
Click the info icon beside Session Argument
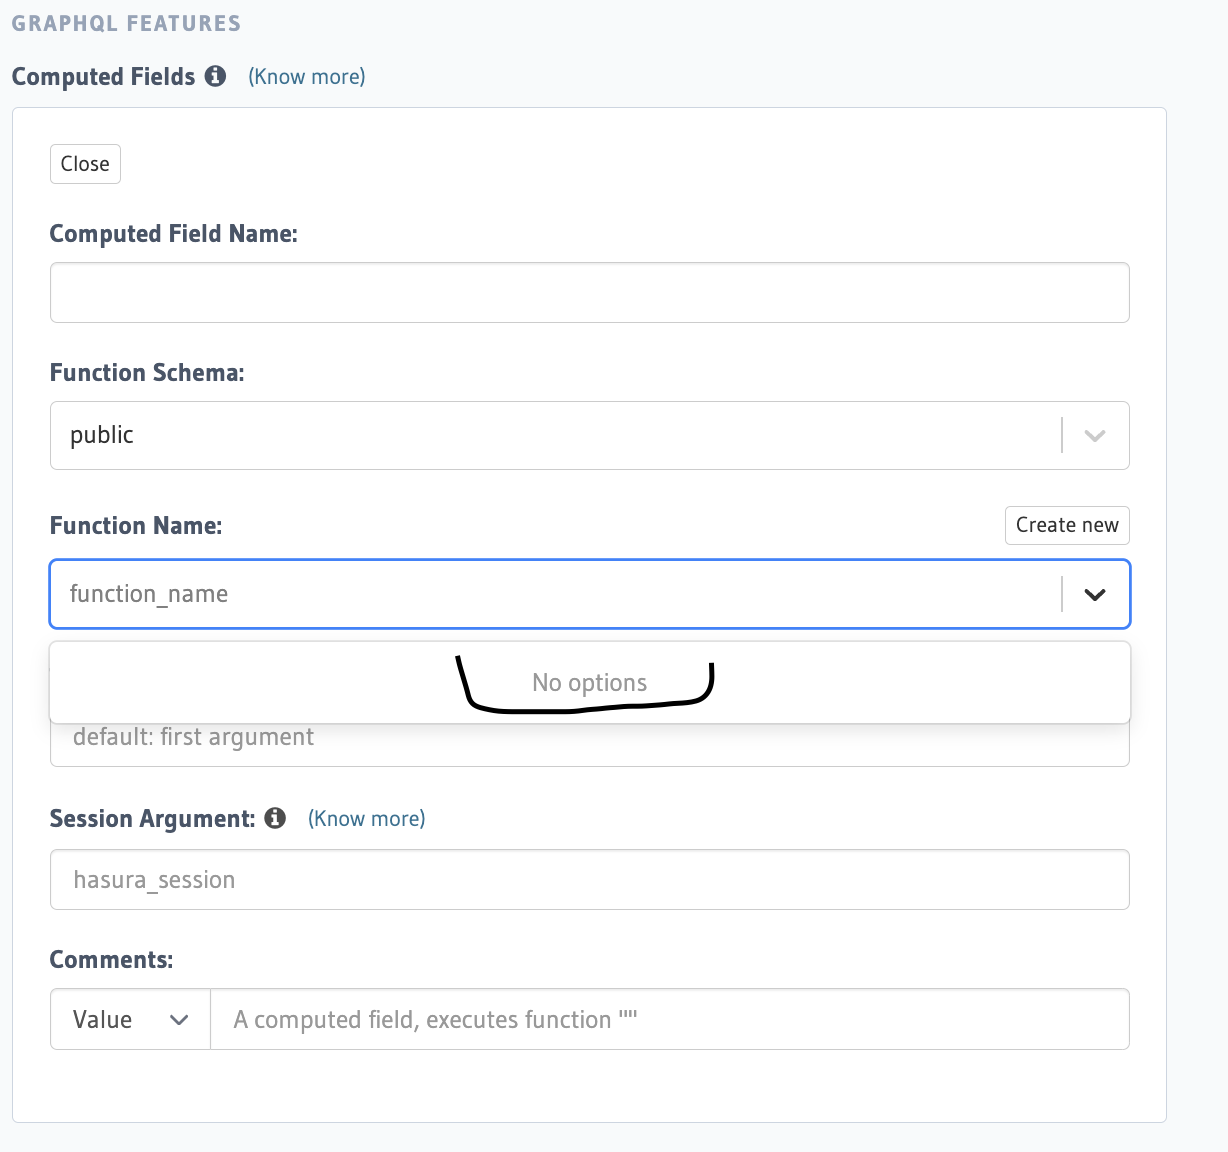[x=275, y=818]
